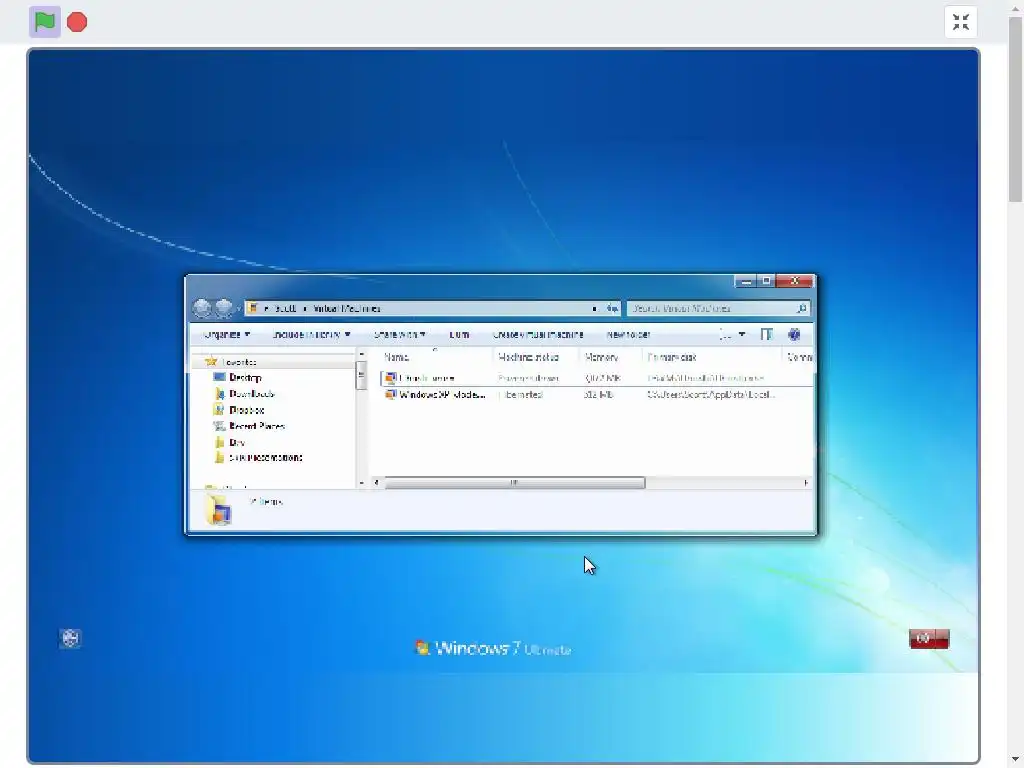Click the red shutdown power button

922,639
